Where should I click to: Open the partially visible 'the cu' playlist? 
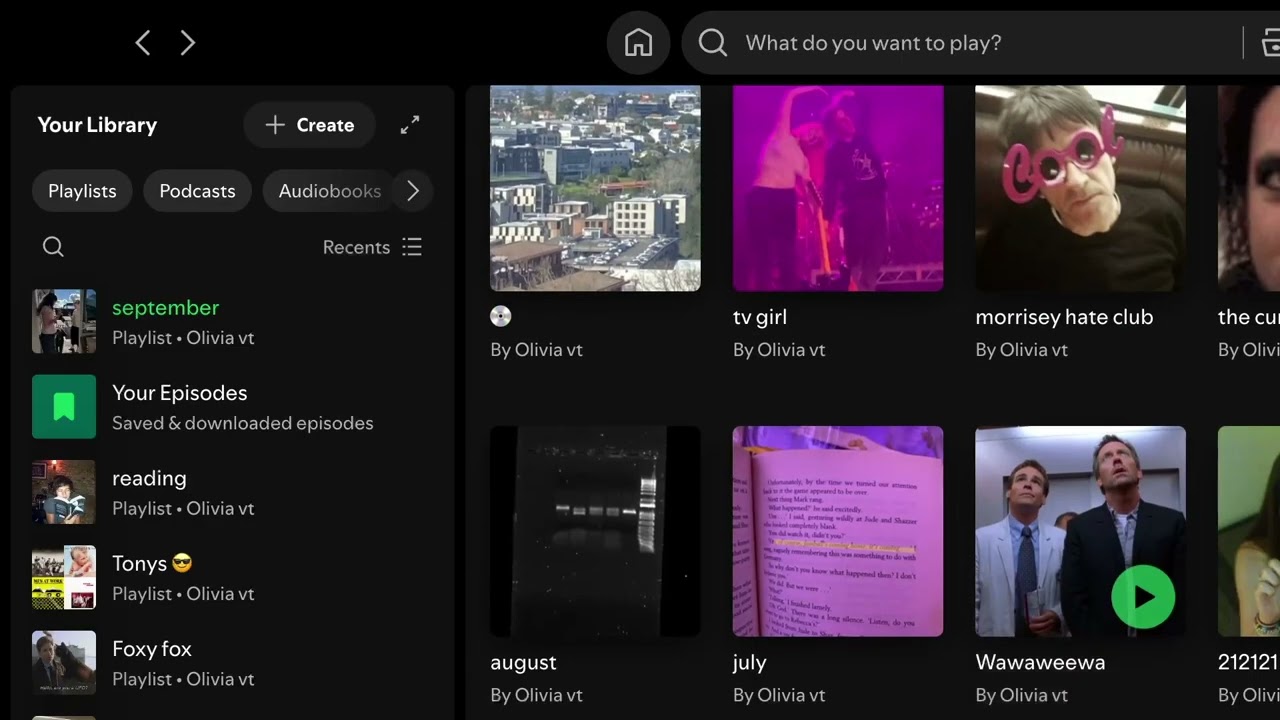(1249, 188)
